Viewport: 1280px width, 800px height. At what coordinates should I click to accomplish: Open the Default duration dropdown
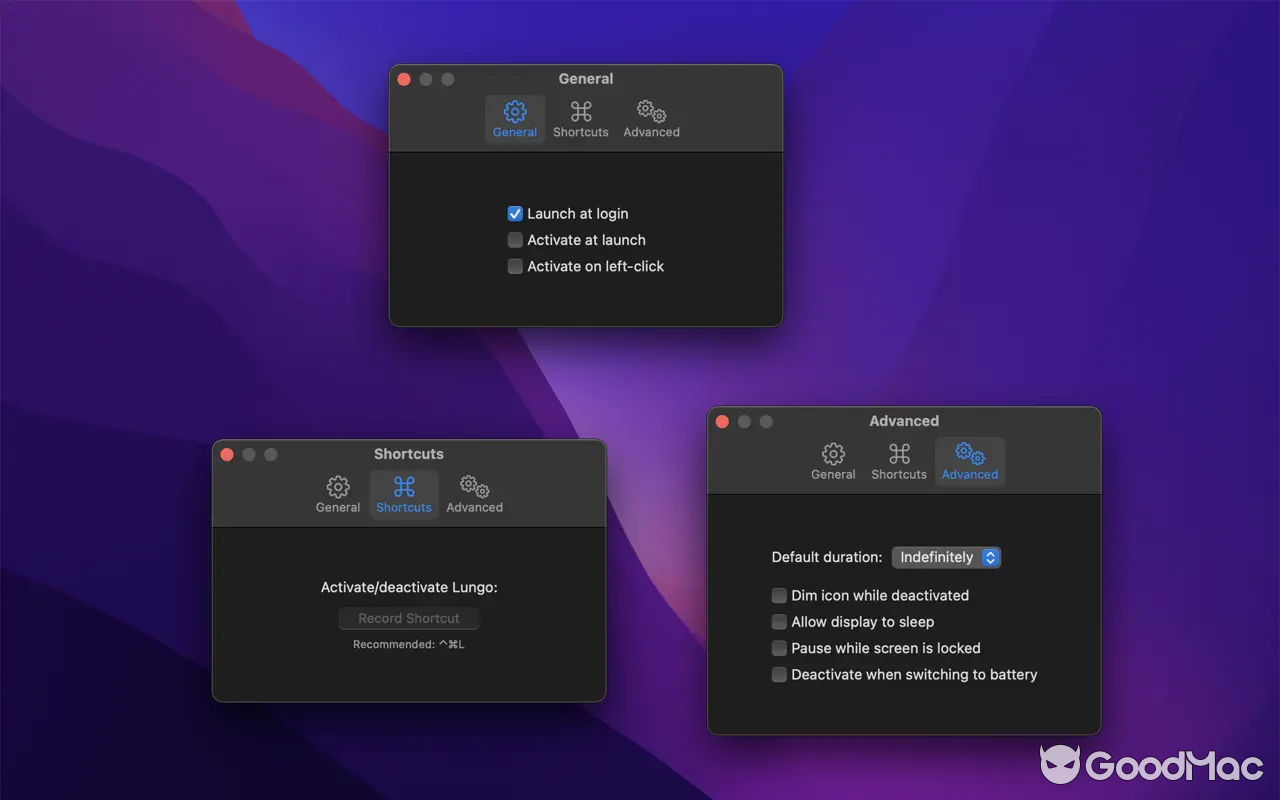pyautogui.click(x=944, y=557)
